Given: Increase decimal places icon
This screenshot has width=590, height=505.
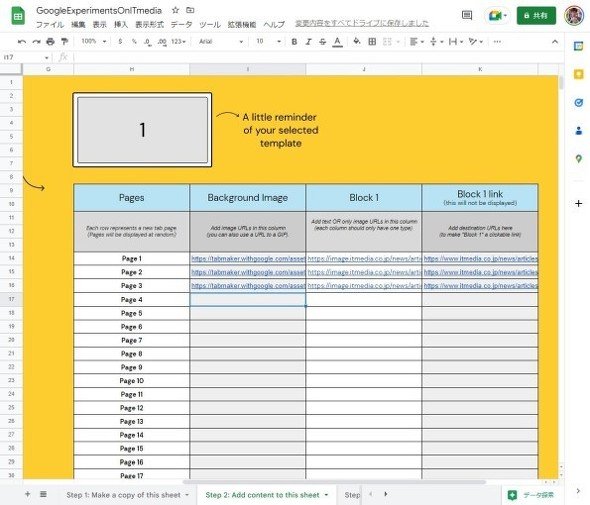Looking at the screenshot, I should point(162,42).
